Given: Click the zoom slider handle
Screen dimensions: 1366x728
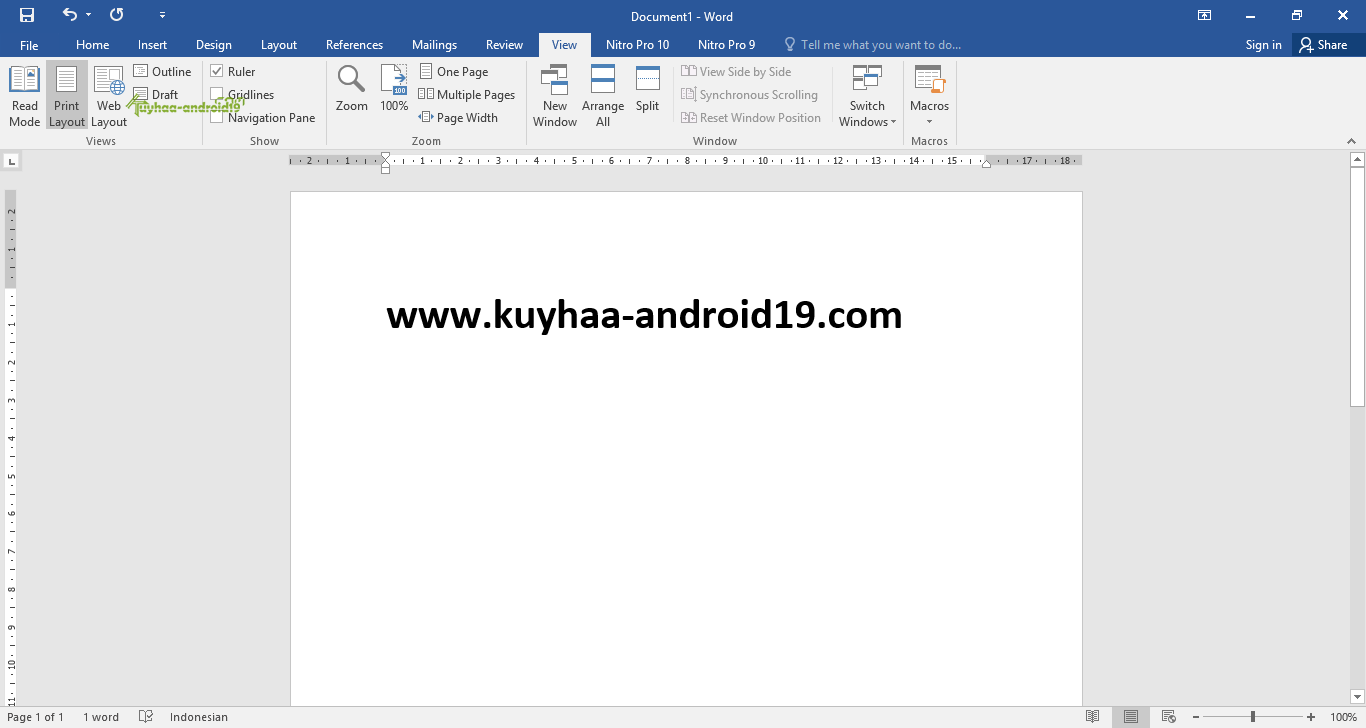Looking at the screenshot, I should tap(1253, 717).
